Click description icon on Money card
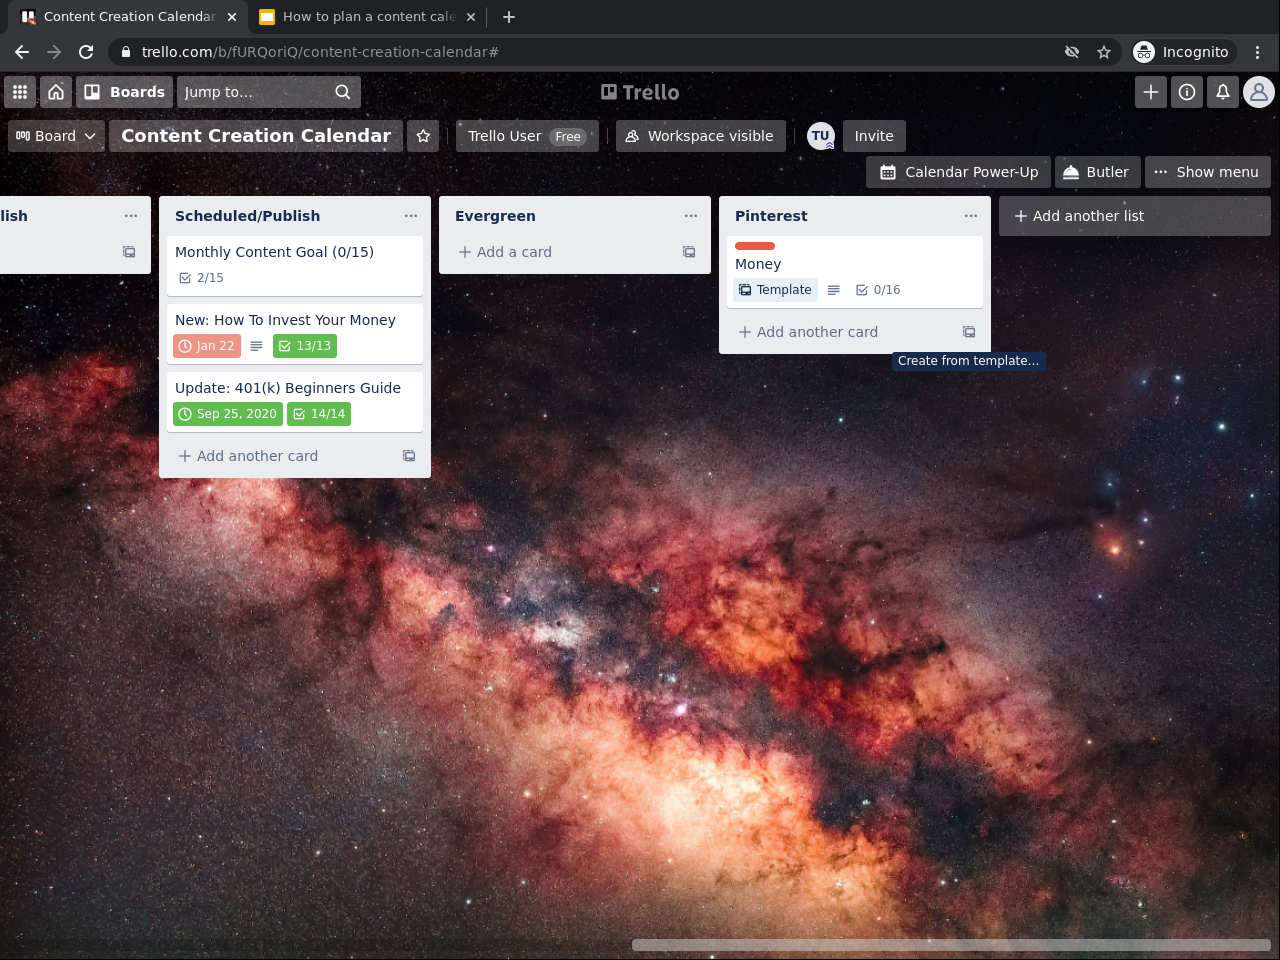1280x960 pixels. click(834, 290)
